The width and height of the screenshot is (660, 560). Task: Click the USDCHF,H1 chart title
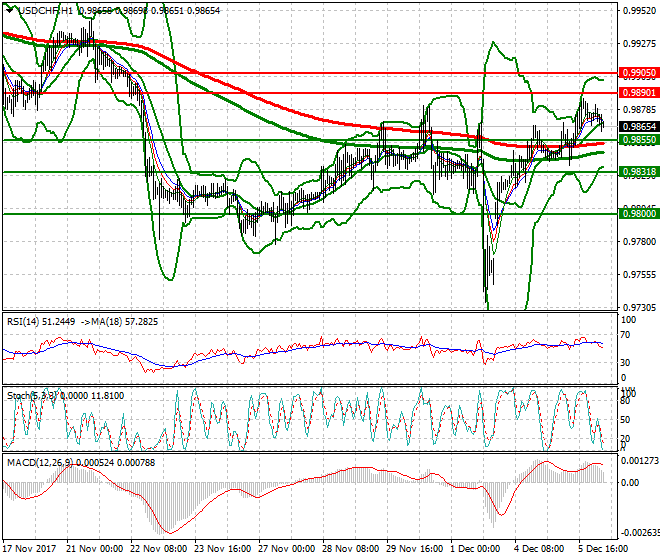[45, 9]
